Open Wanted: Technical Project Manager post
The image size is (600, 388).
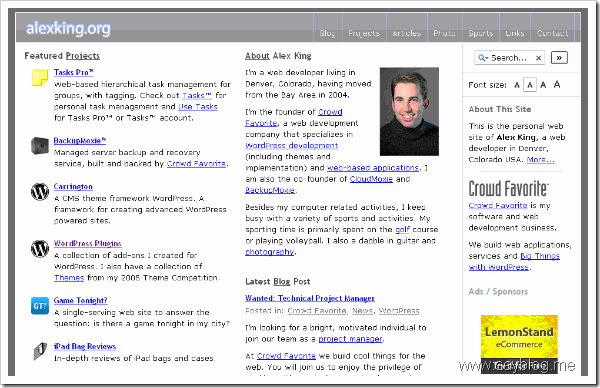(310, 298)
